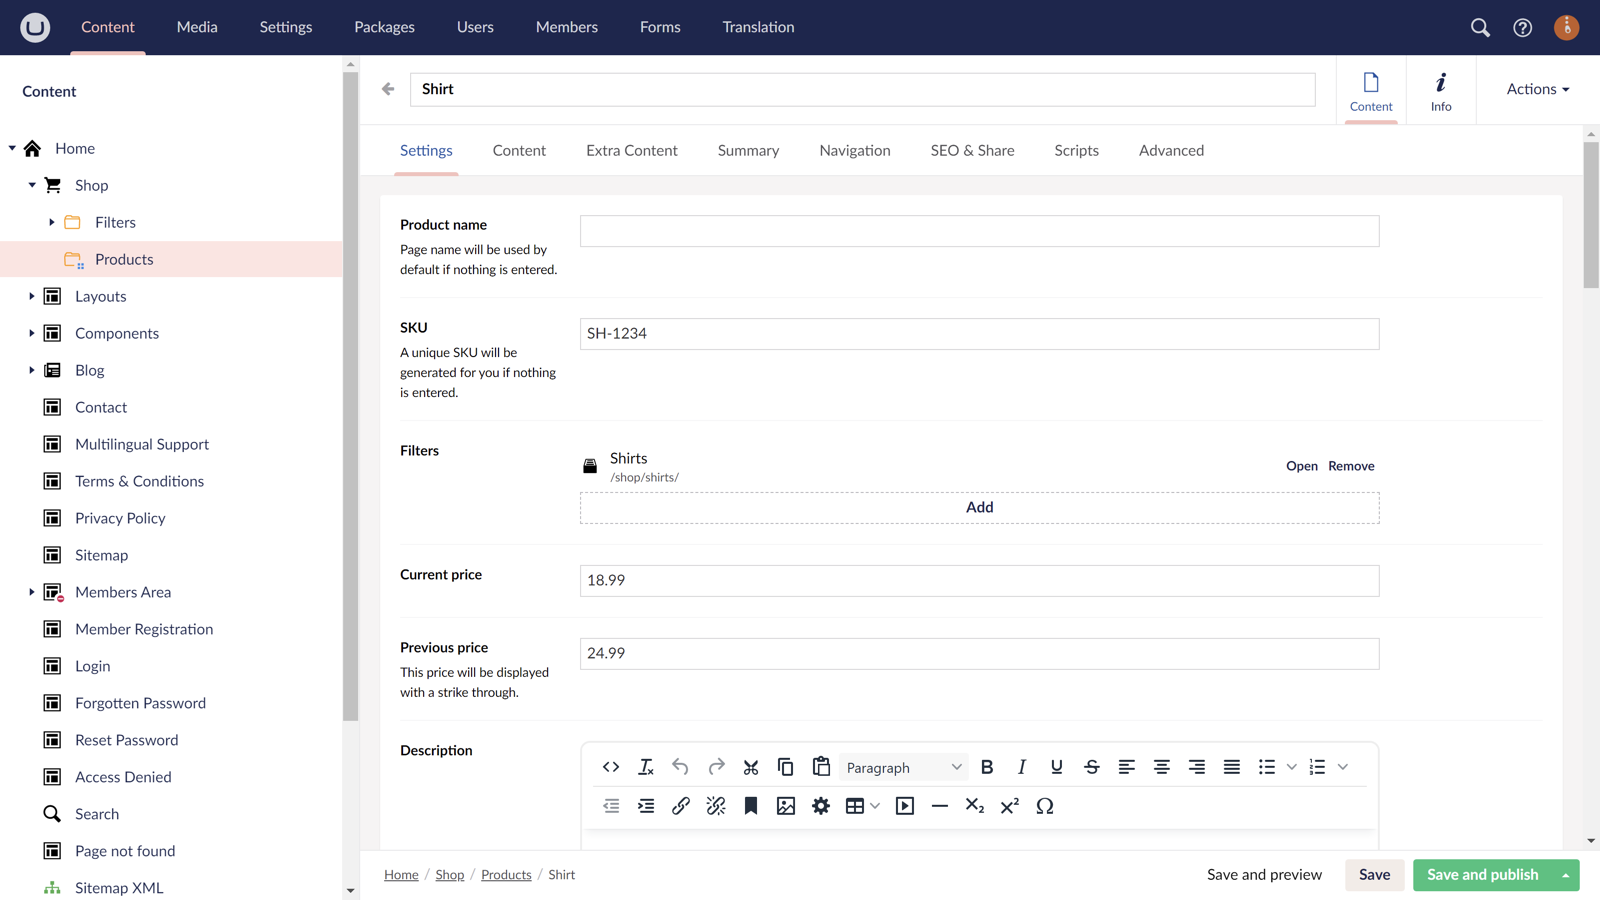The image size is (1600, 900).
Task: Click the insert link icon
Action: 681,806
